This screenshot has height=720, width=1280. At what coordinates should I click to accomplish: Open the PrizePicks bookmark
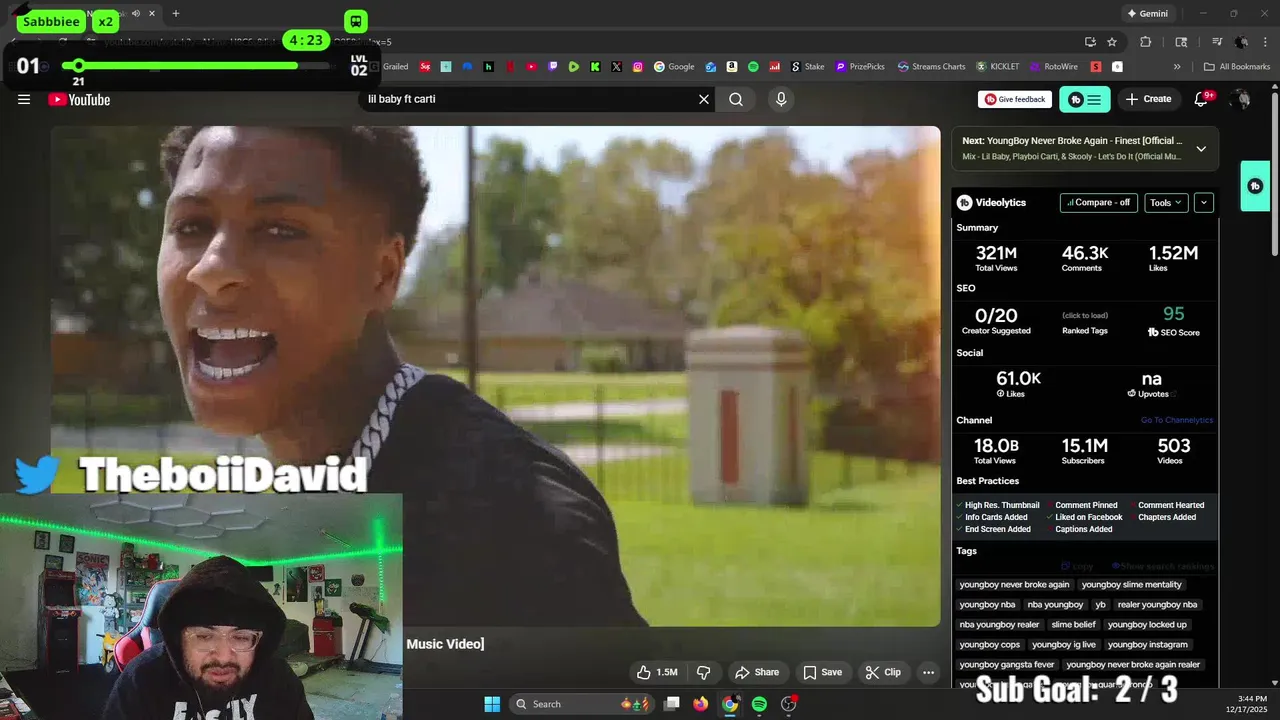click(x=860, y=67)
